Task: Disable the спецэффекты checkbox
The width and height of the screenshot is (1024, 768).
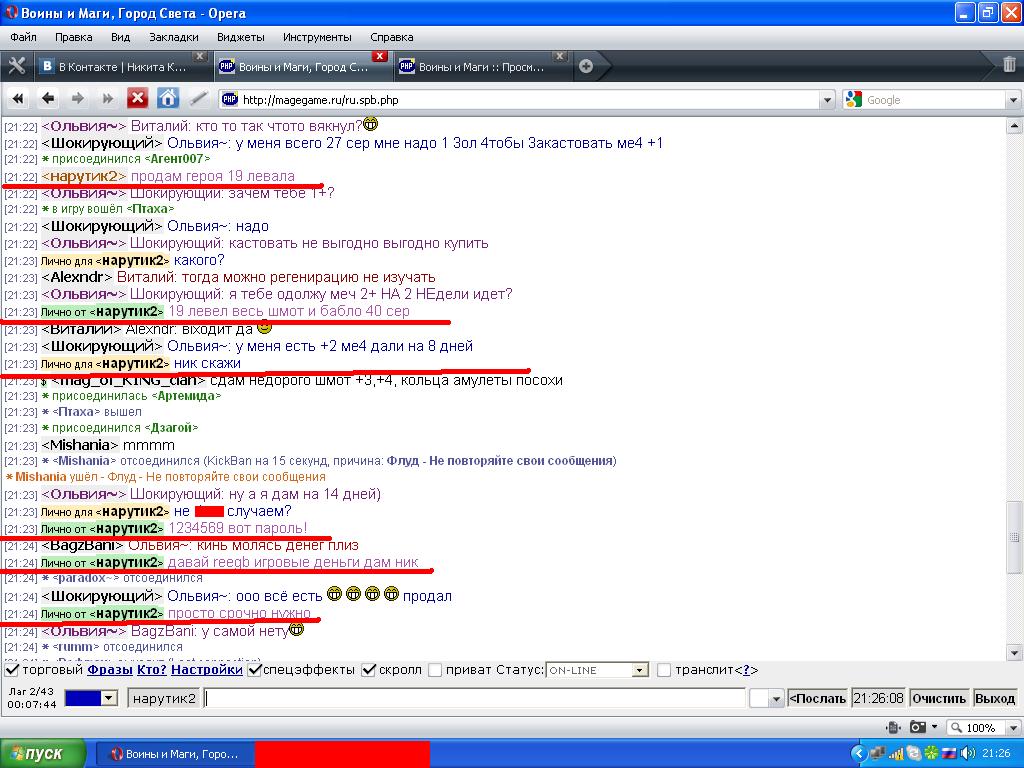Action: (x=255, y=670)
